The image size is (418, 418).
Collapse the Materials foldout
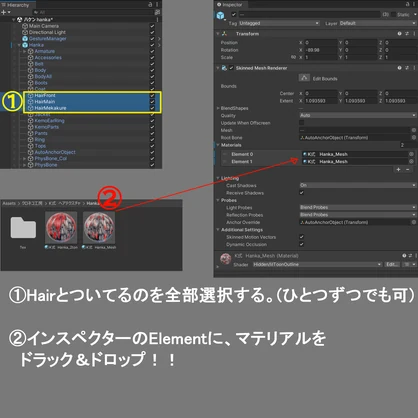click(x=218, y=145)
